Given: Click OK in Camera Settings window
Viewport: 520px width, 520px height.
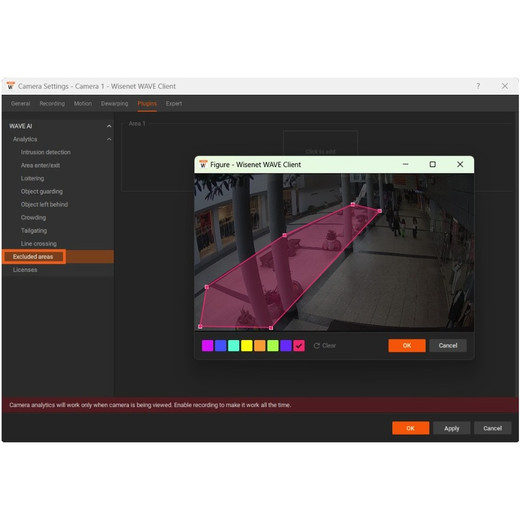Looking at the screenshot, I should tap(411, 428).
